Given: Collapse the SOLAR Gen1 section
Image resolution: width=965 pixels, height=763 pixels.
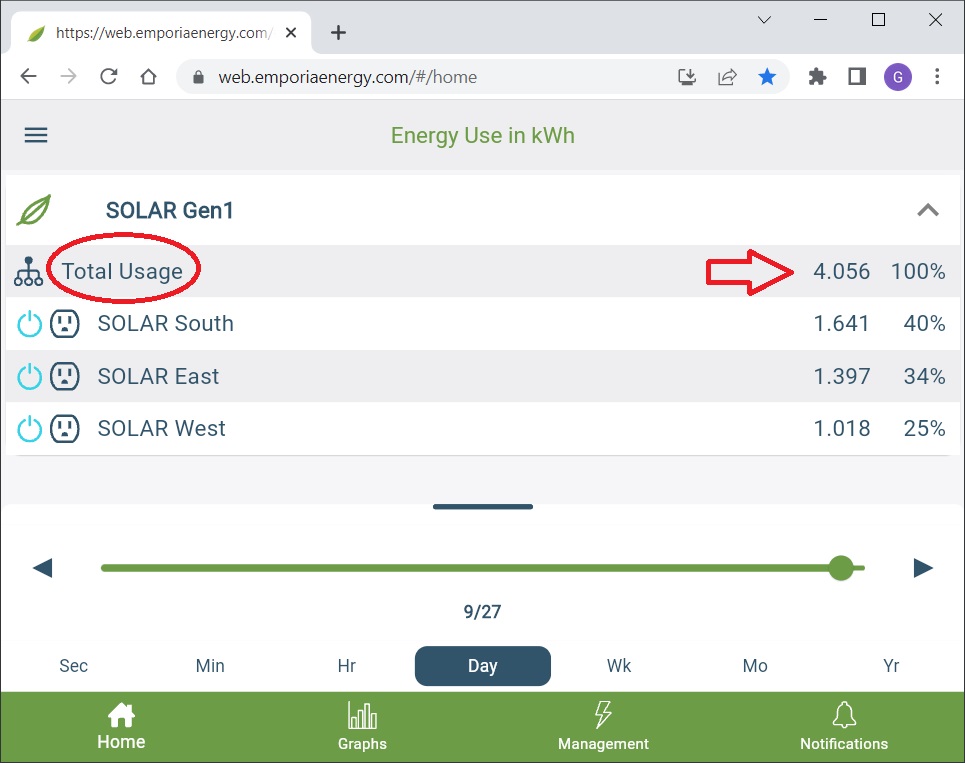Looking at the screenshot, I should point(928,210).
